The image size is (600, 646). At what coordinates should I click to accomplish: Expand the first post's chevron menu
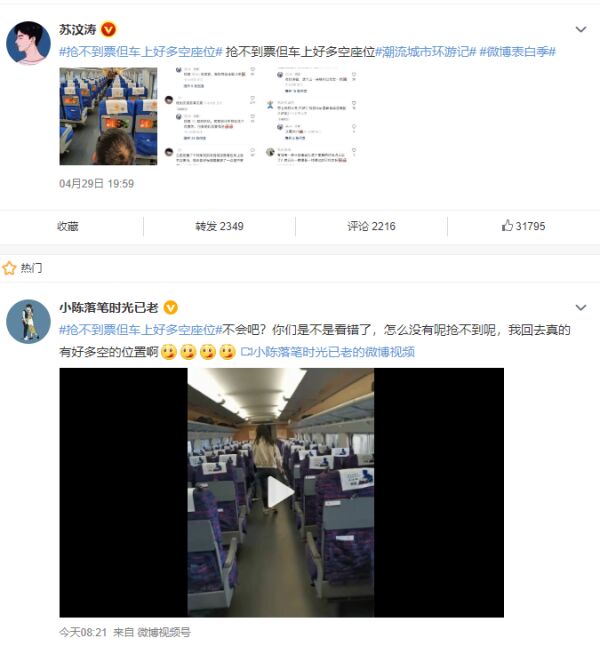[581, 29]
